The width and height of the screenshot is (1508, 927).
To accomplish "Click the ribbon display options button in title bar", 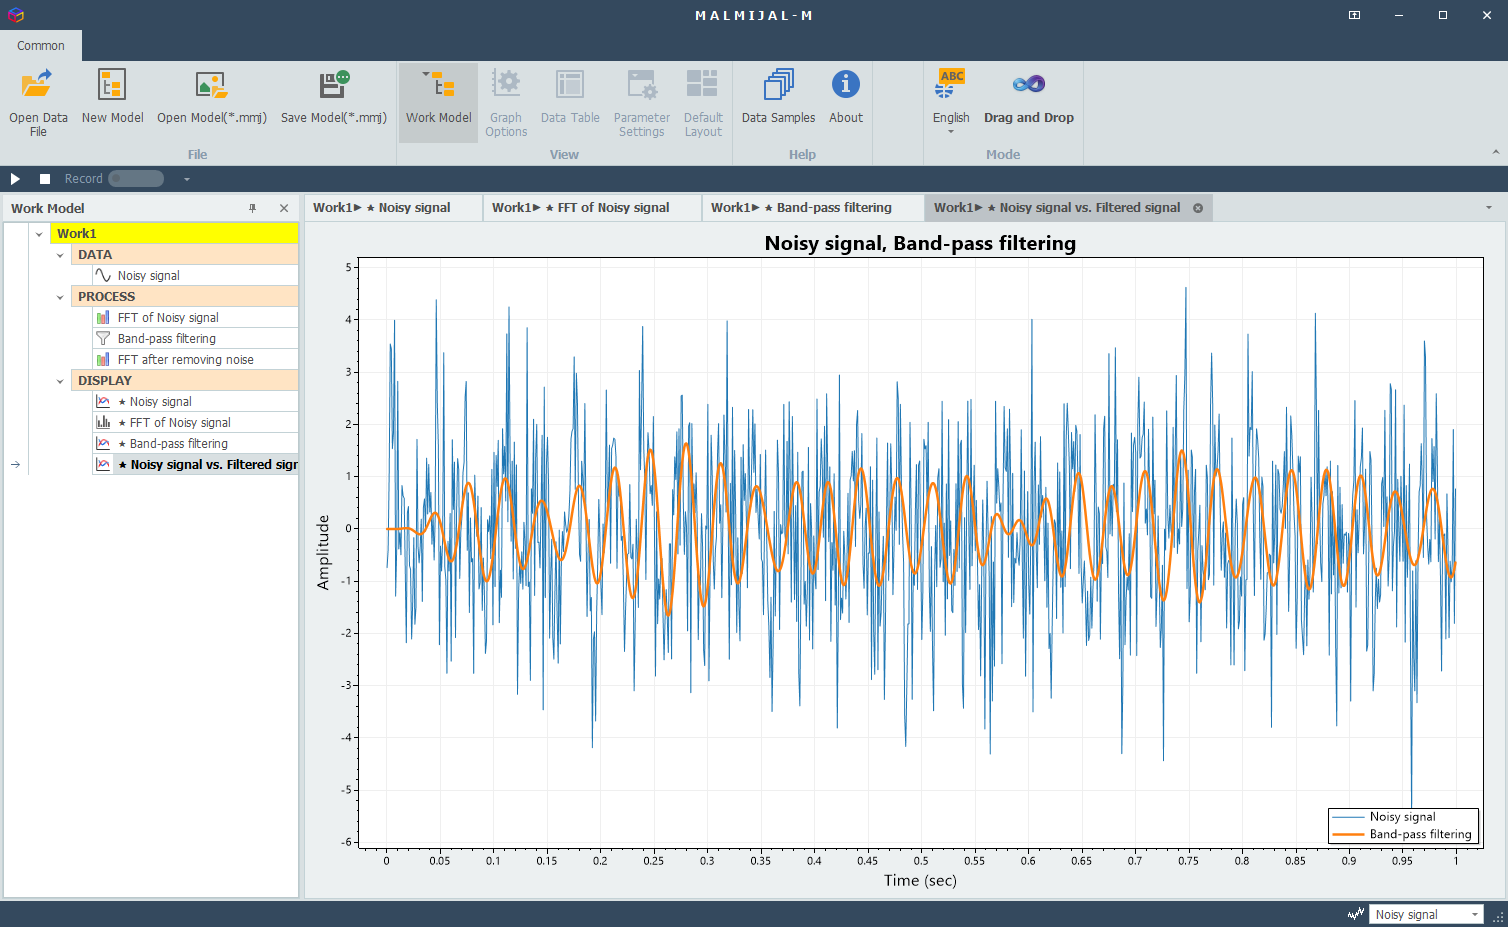I will 1354,15.
